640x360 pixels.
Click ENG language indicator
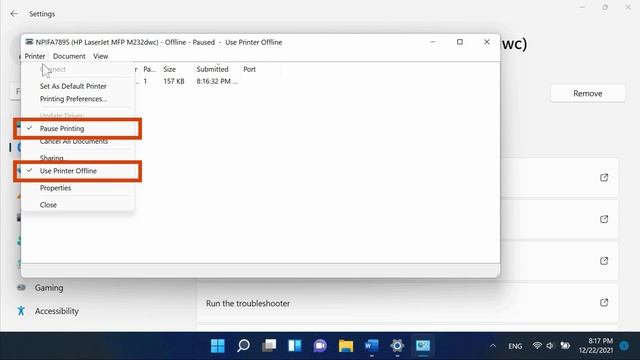pos(515,346)
